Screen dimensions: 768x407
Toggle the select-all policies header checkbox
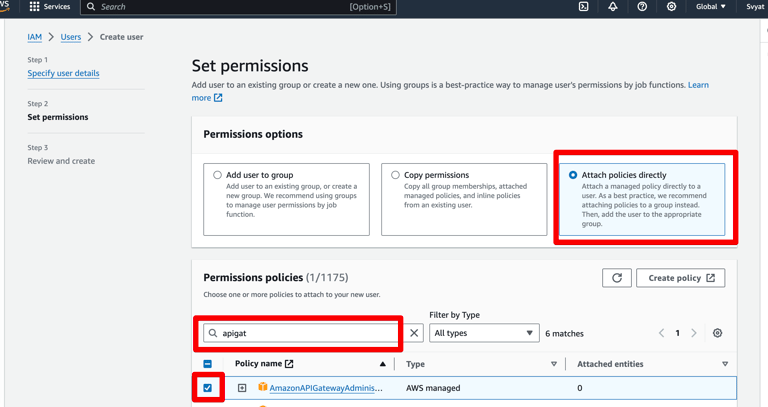pos(208,364)
